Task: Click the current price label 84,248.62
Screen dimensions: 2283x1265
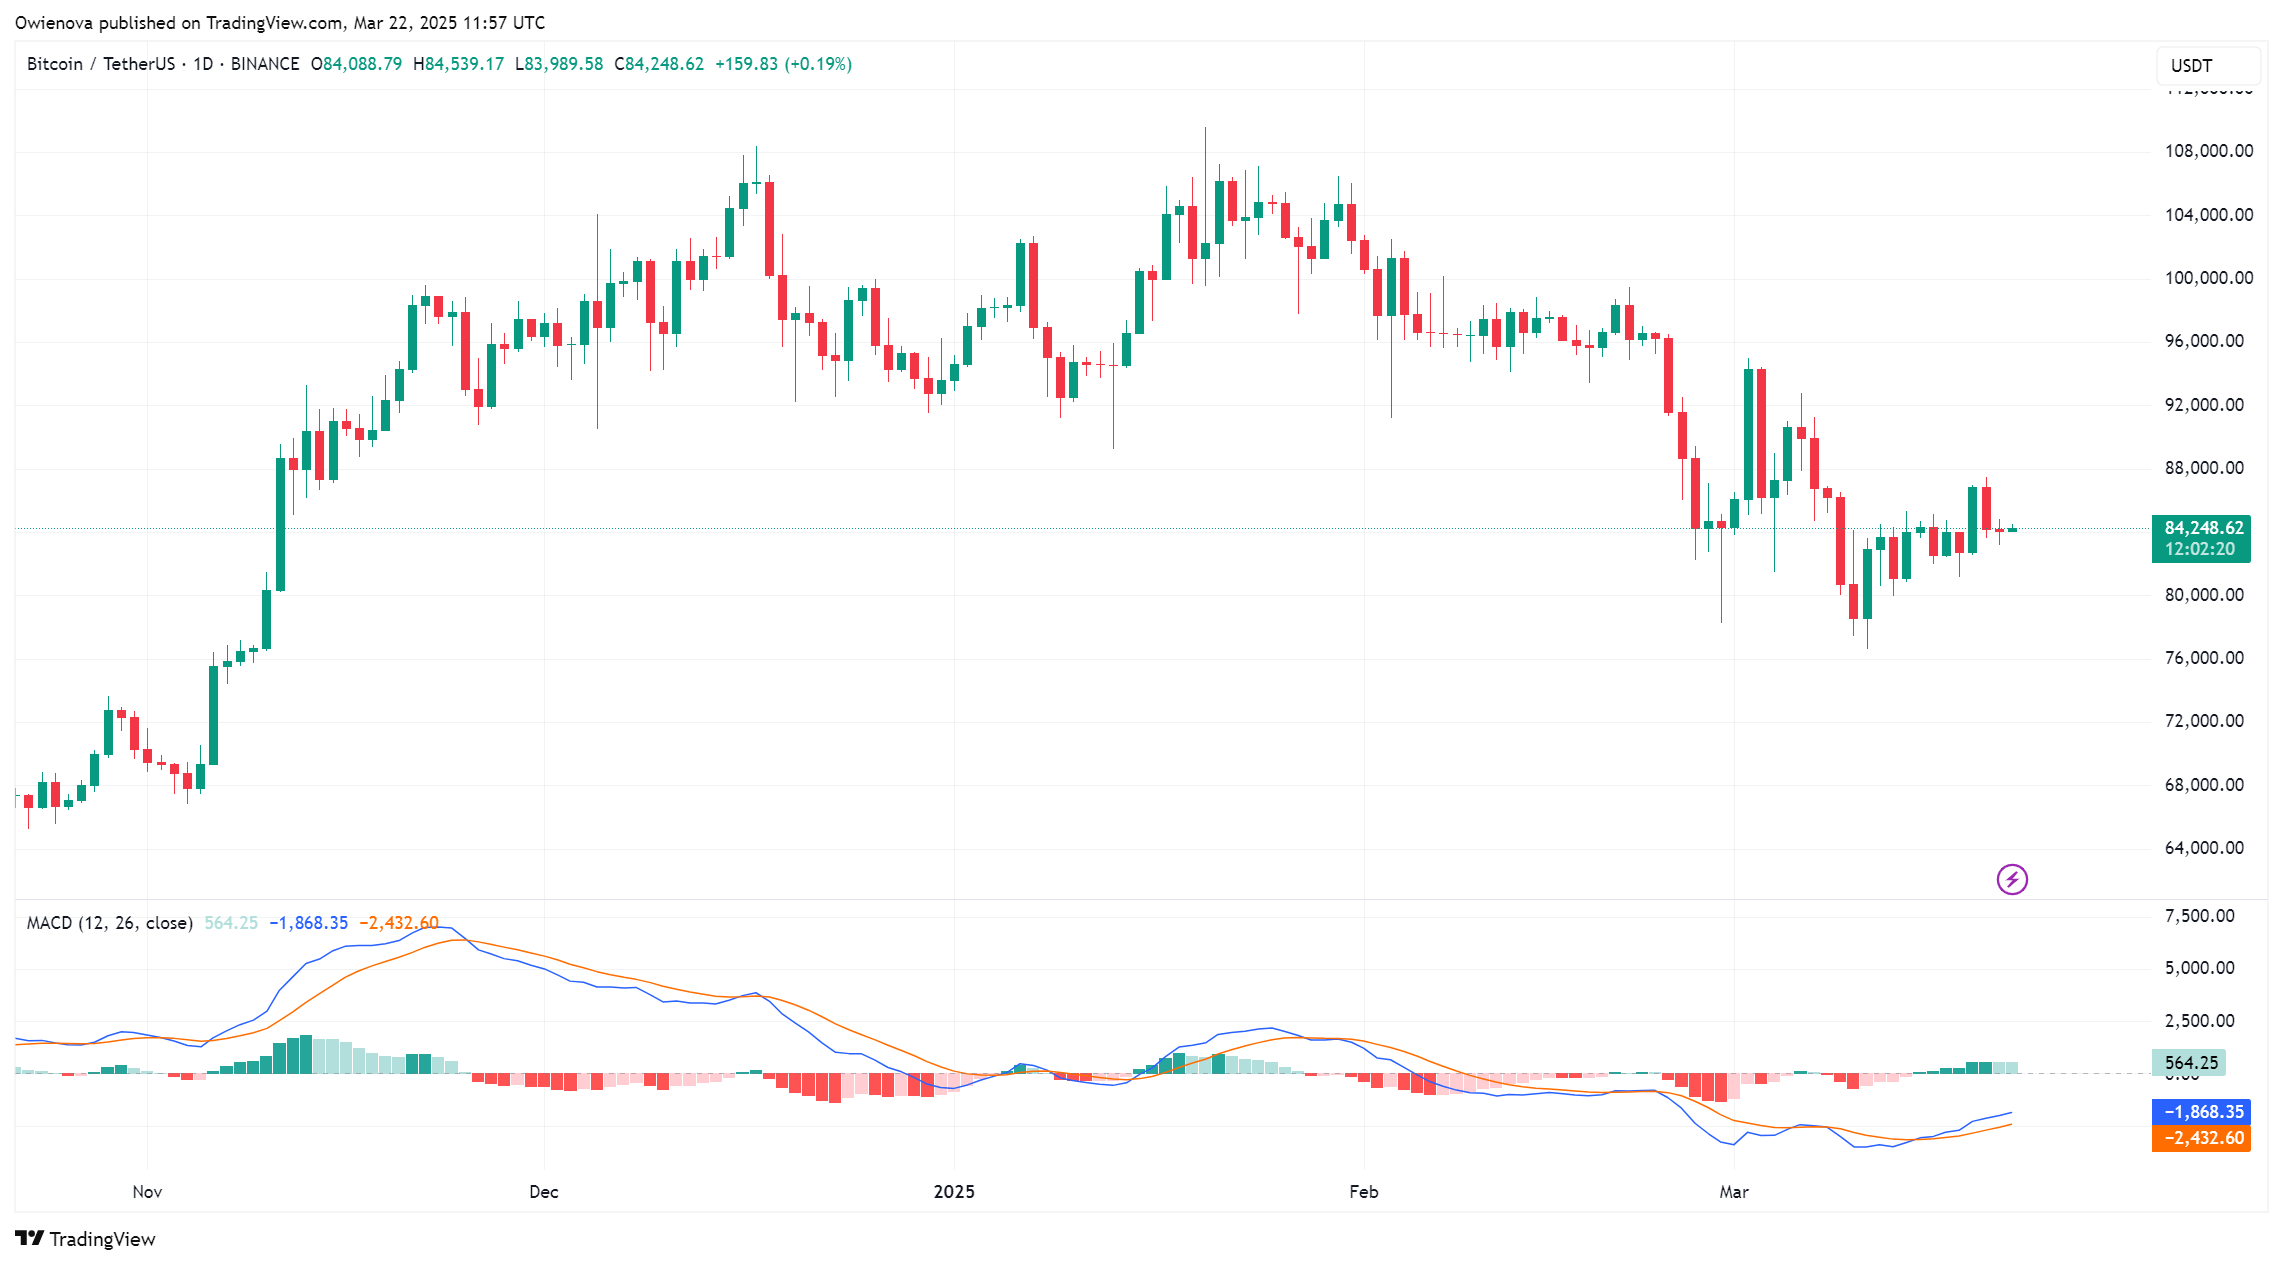Action: coord(2203,528)
